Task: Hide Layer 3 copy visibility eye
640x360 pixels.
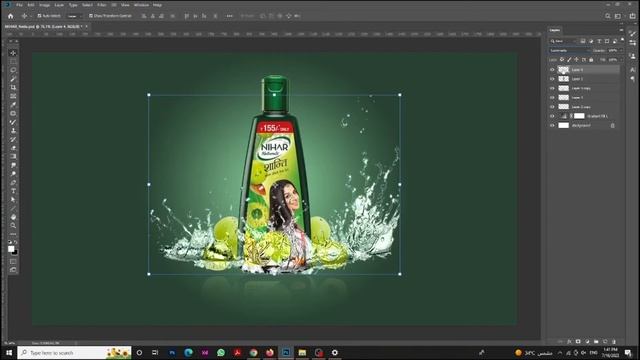Action: coord(552,88)
